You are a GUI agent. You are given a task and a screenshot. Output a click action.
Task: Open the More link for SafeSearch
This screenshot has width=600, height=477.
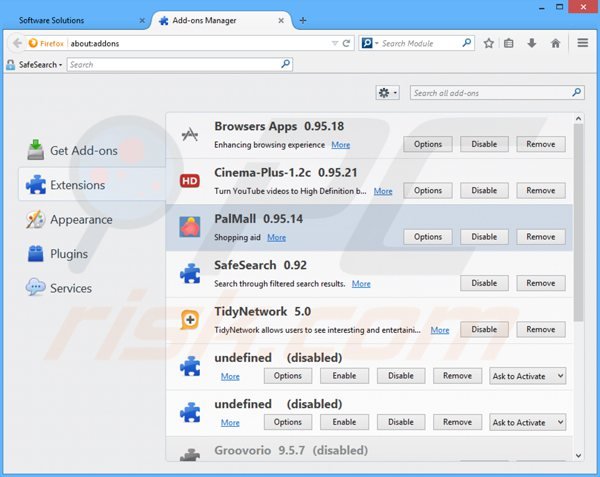361,284
